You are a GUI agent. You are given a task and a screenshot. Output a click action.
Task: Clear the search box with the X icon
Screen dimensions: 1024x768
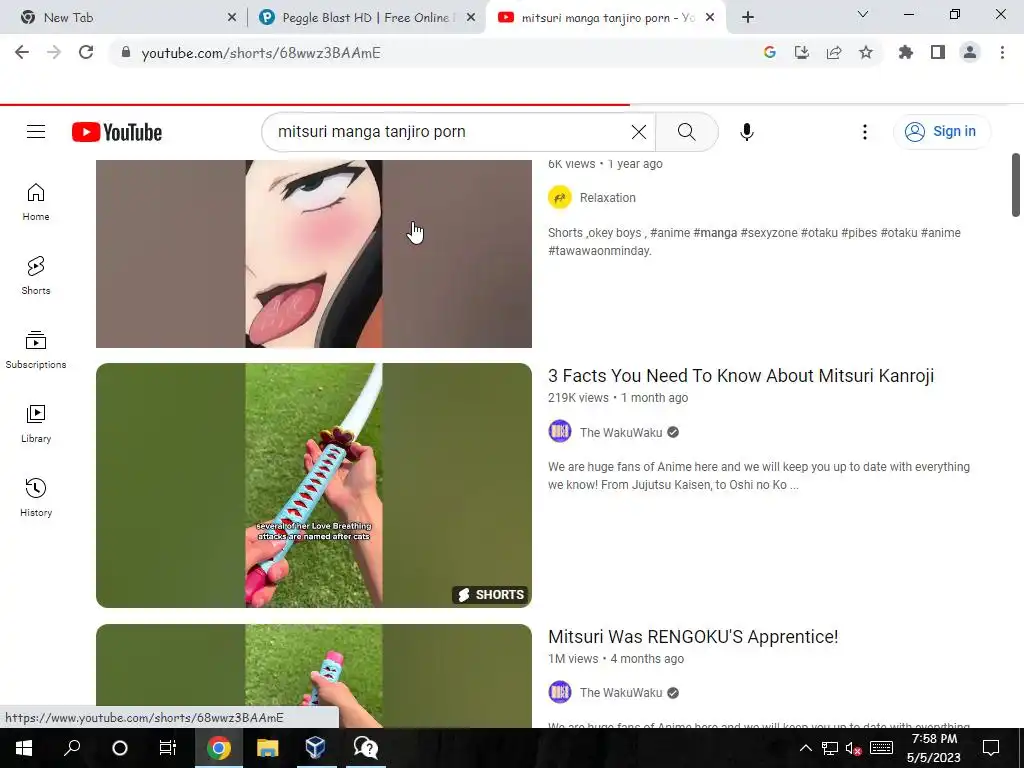639,132
